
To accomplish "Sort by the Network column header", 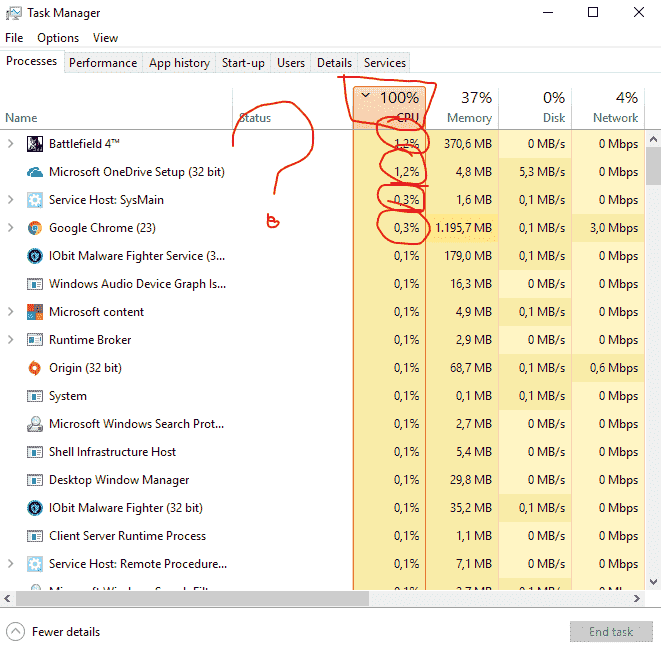I will (x=608, y=108).
